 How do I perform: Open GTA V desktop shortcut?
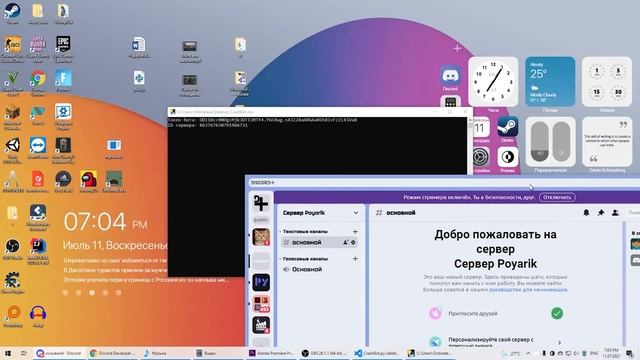(x=12, y=80)
